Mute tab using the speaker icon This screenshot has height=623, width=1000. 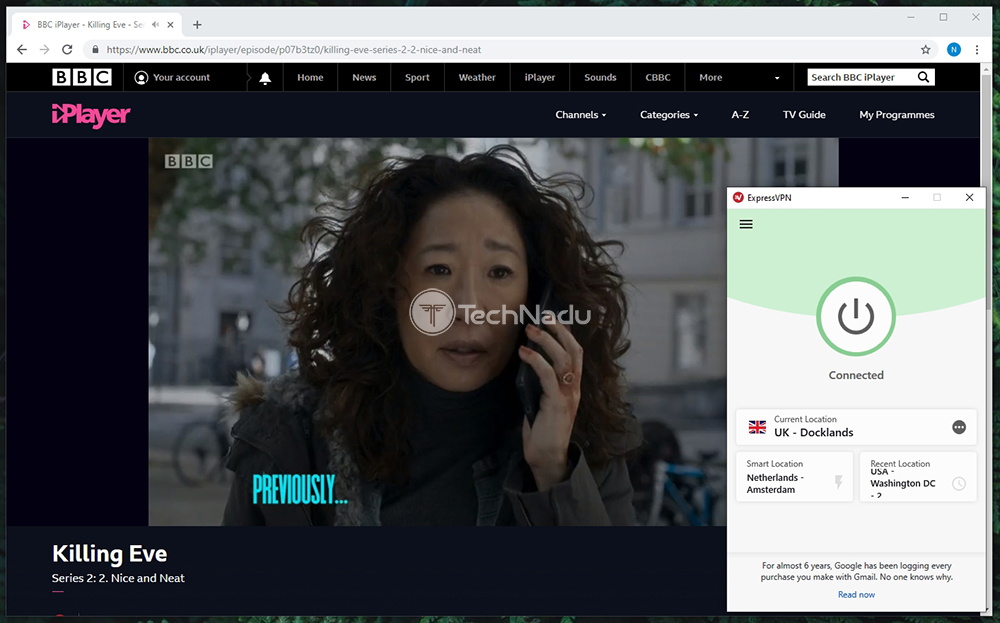click(155, 25)
